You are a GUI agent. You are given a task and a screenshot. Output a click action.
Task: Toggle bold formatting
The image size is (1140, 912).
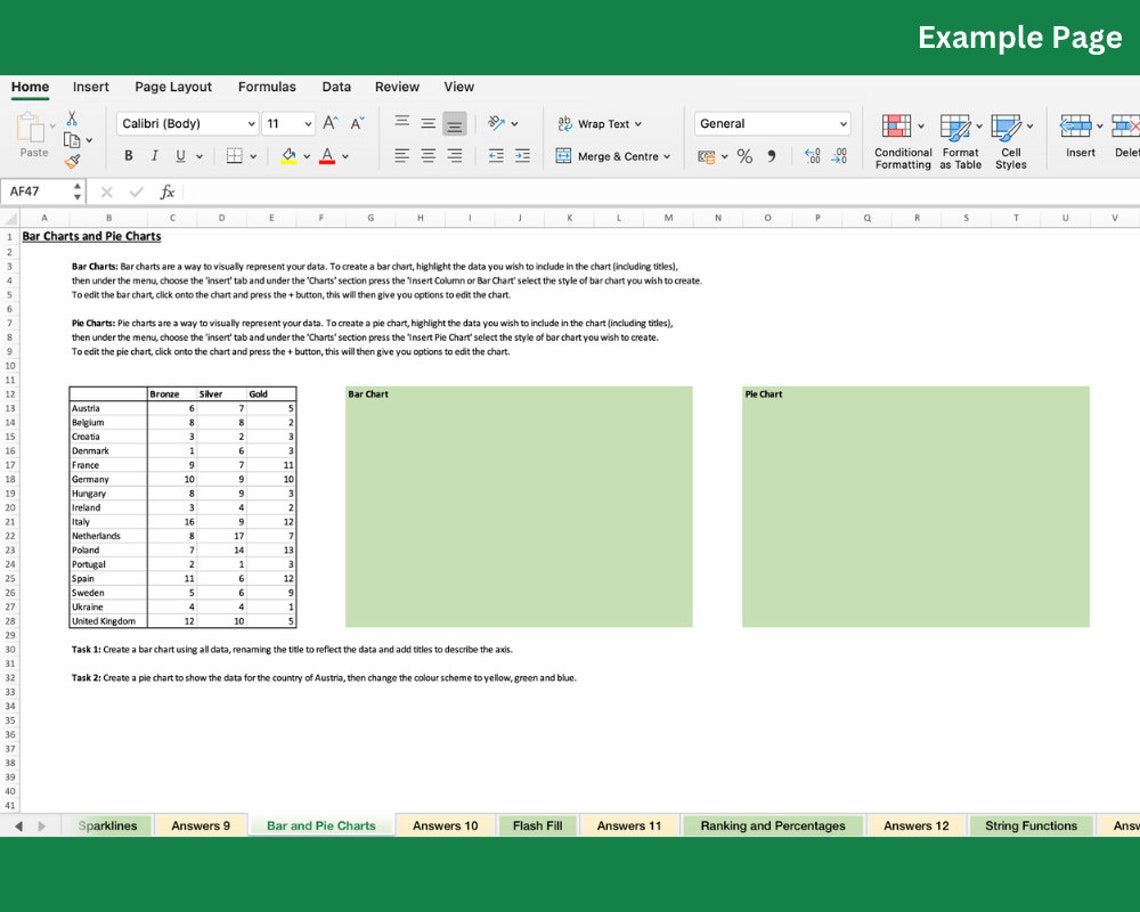pyautogui.click(x=128, y=157)
